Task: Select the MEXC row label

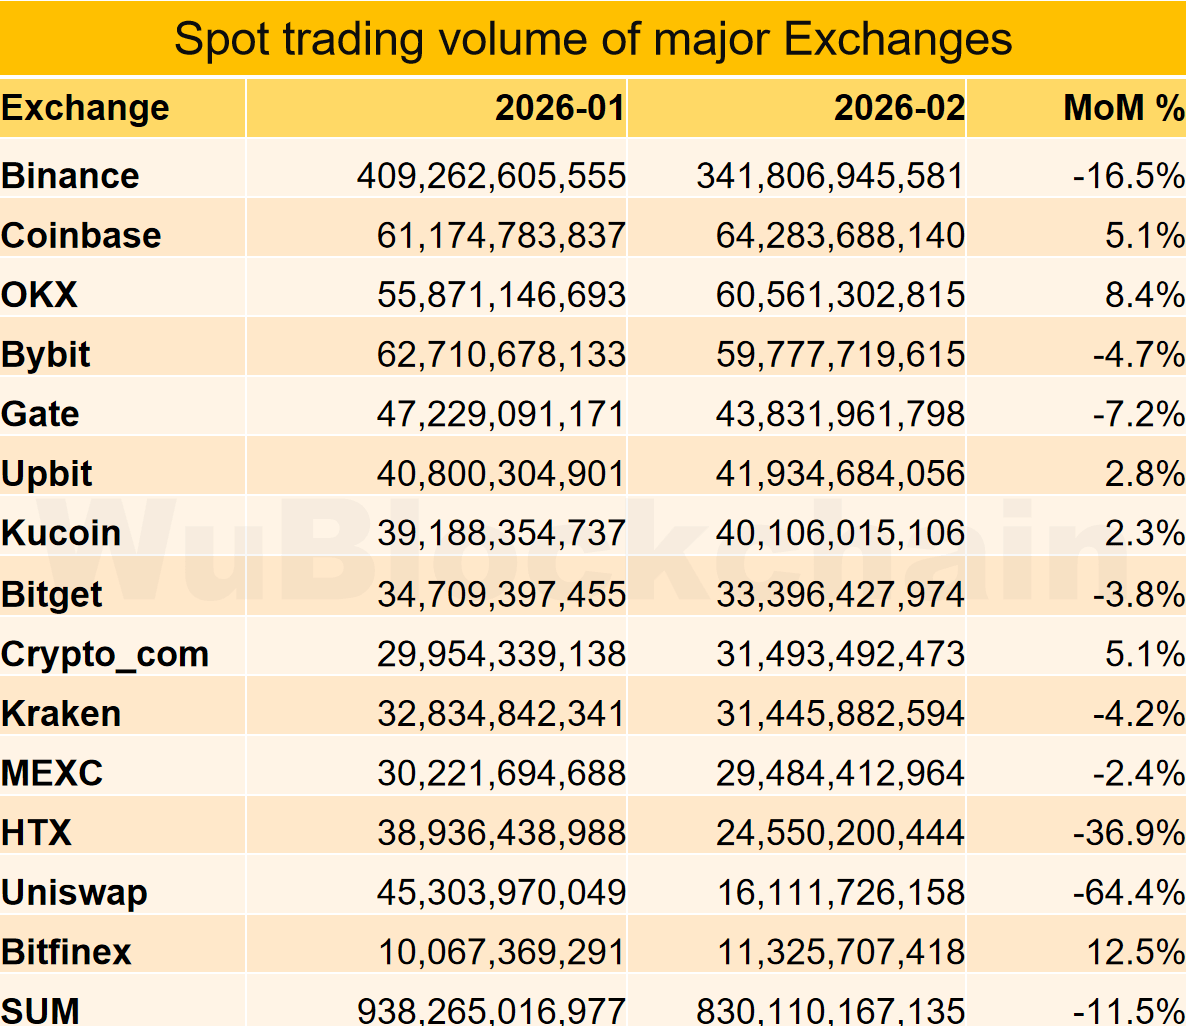Action: click(x=52, y=774)
